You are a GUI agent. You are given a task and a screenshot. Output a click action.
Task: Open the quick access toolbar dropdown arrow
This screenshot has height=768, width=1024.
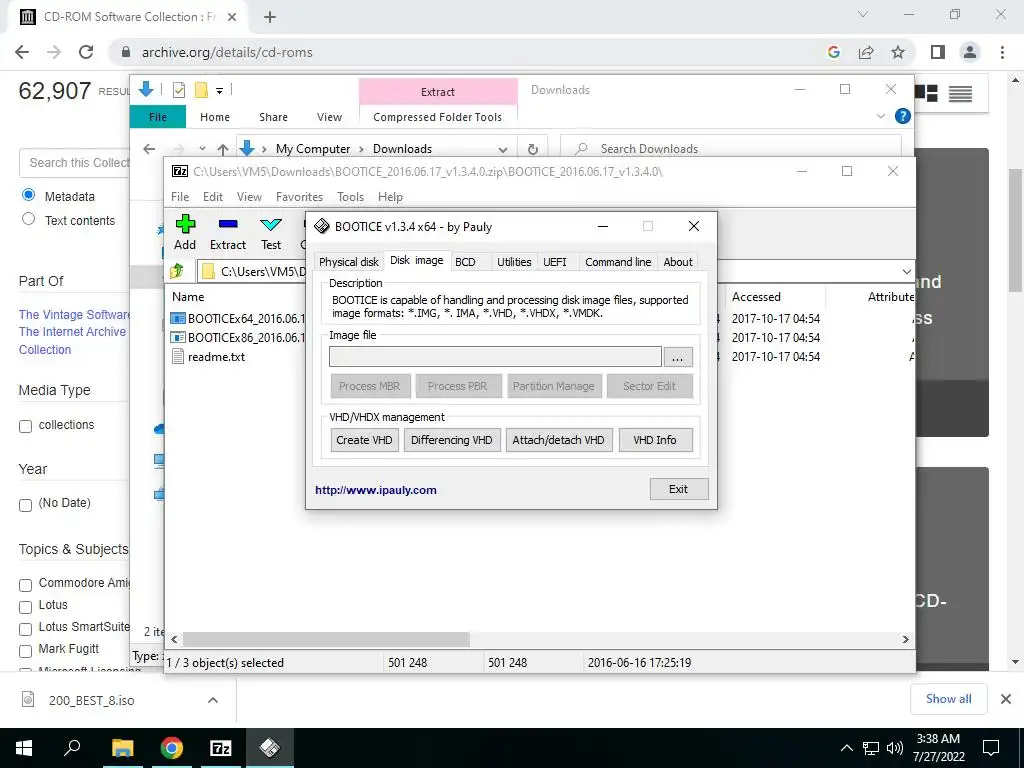[219, 91]
